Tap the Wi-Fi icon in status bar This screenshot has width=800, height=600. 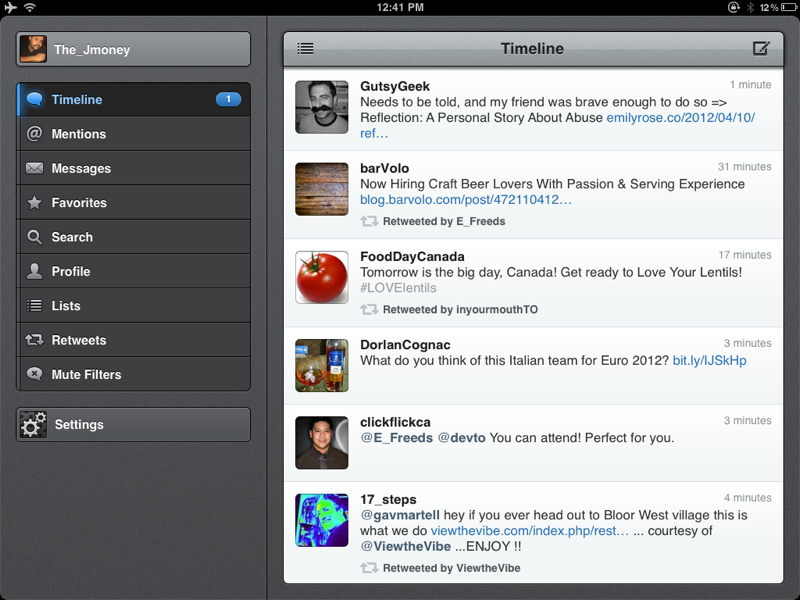[x=30, y=7]
